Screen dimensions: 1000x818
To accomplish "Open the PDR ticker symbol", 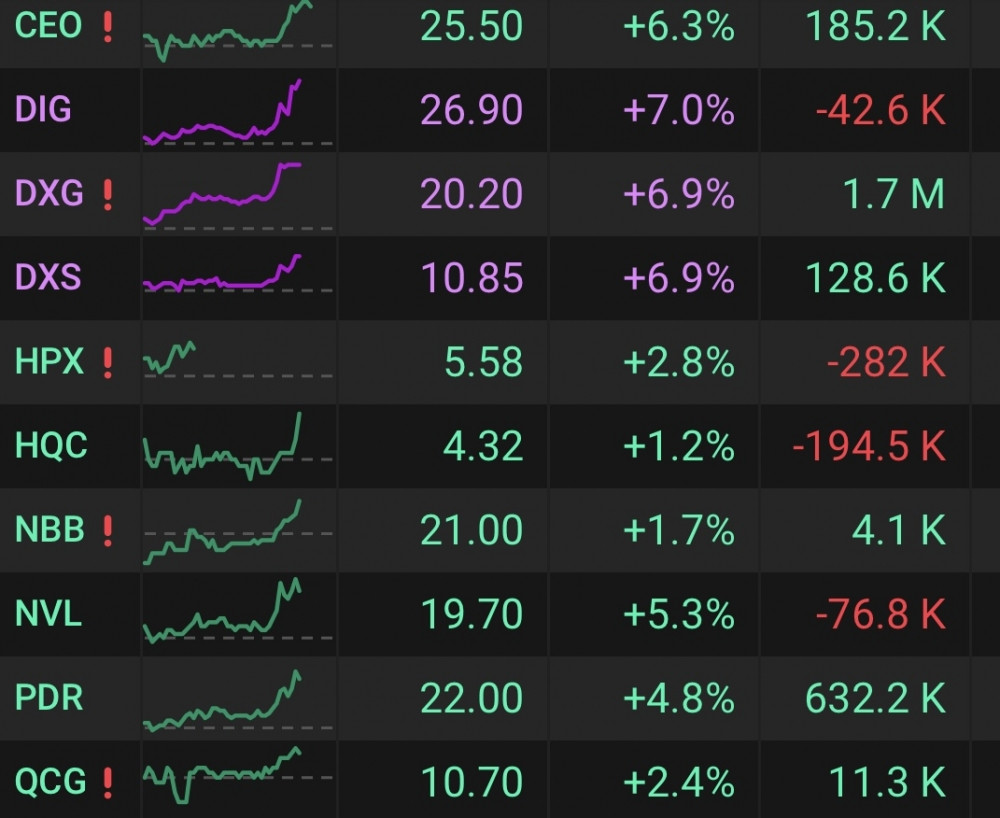I will (49, 697).
